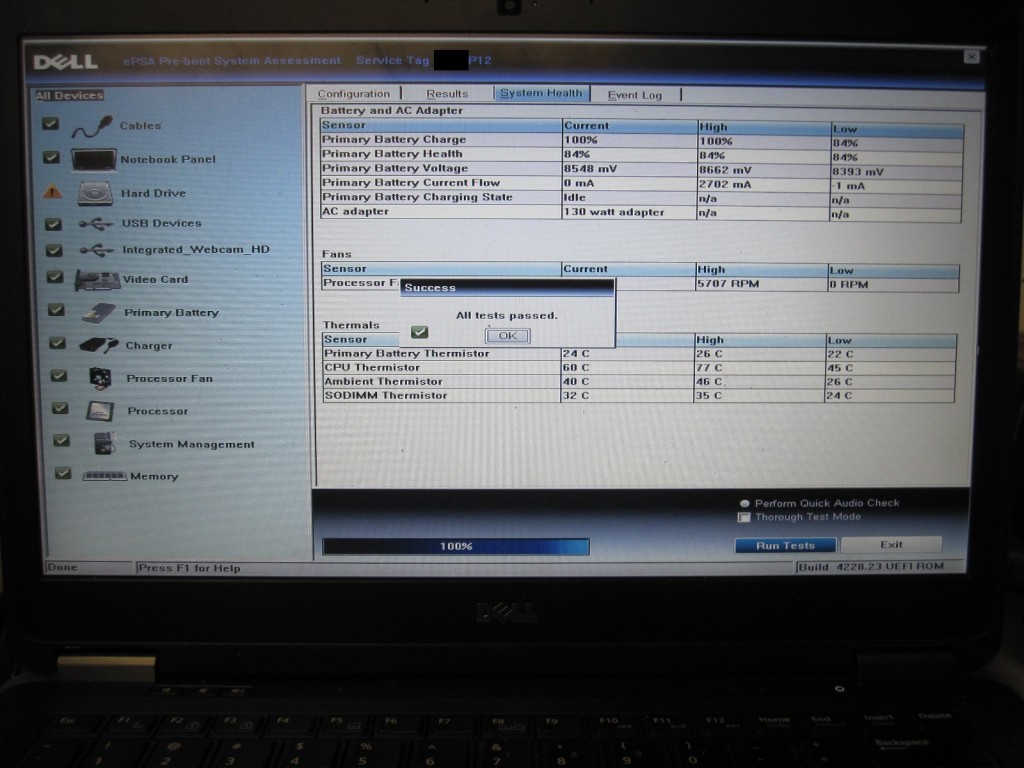Image resolution: width=1024 pixels, height=768 pixels.
Task: Click the Success dialog title bar
Action: click(x=507, y=287)
